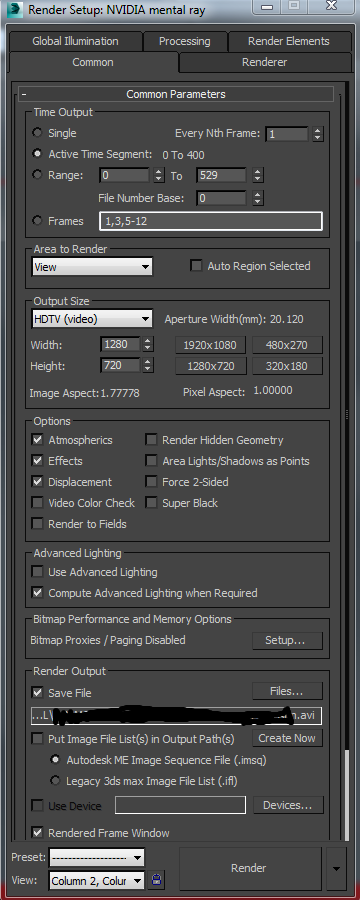Viewport: 360px width, 900px height.
Task: Click the Files... button
Action: click(287, 691)
